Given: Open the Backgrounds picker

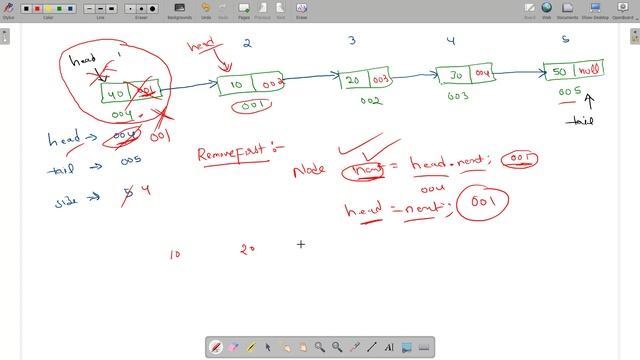Looking at the screenshot, I should [x=180, y=10].
